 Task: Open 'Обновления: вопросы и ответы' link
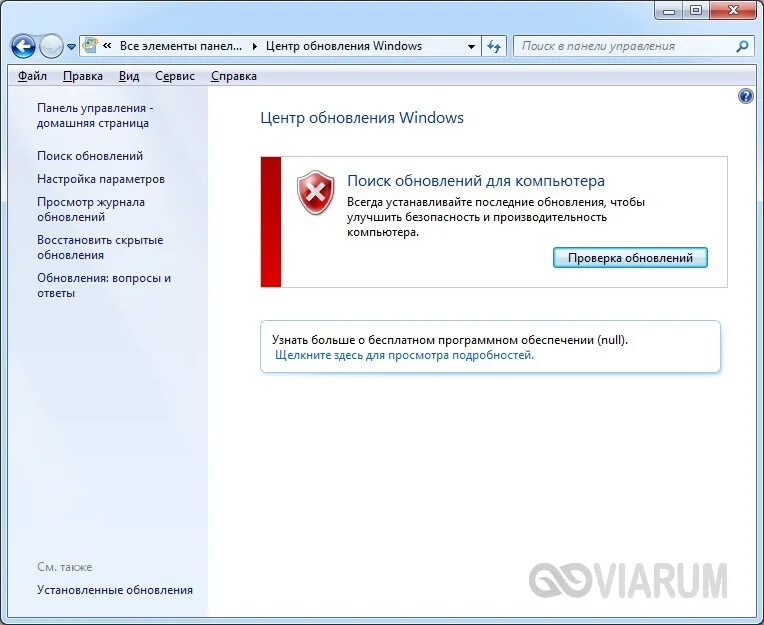(104, 285)
